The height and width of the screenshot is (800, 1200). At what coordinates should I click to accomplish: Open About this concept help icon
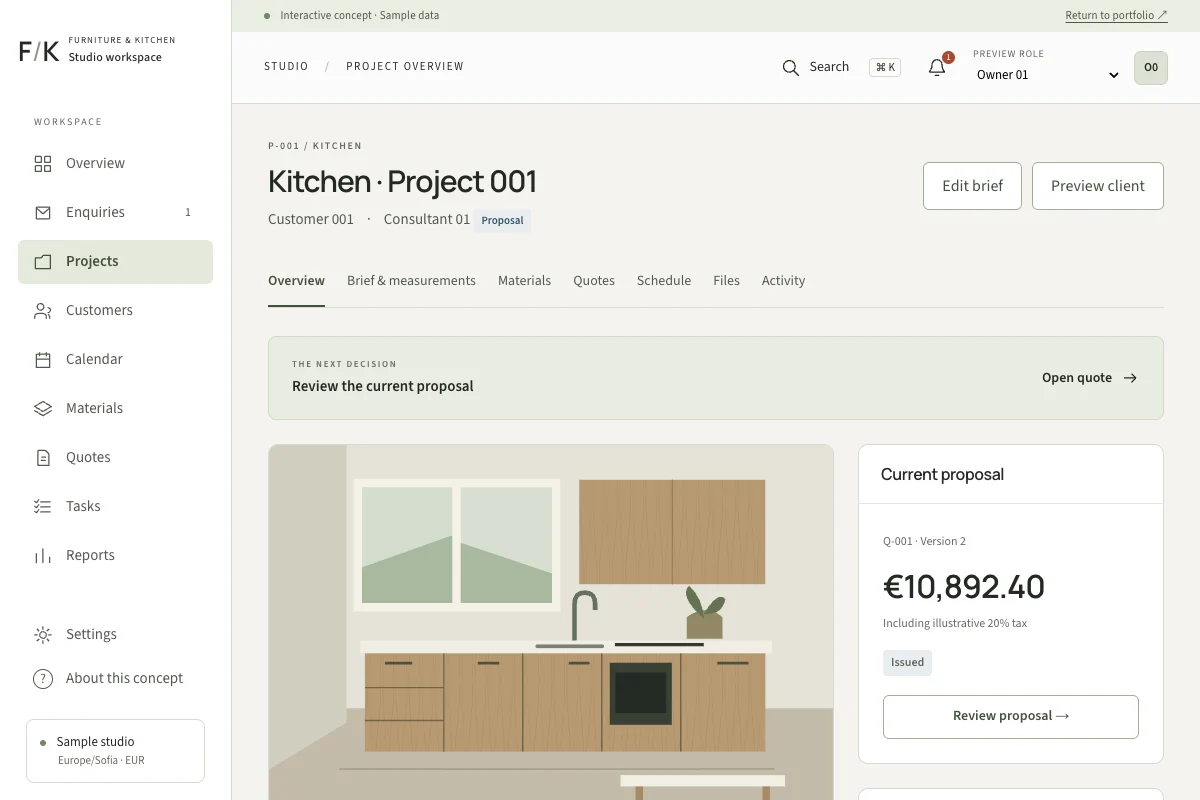pos(43,678)
